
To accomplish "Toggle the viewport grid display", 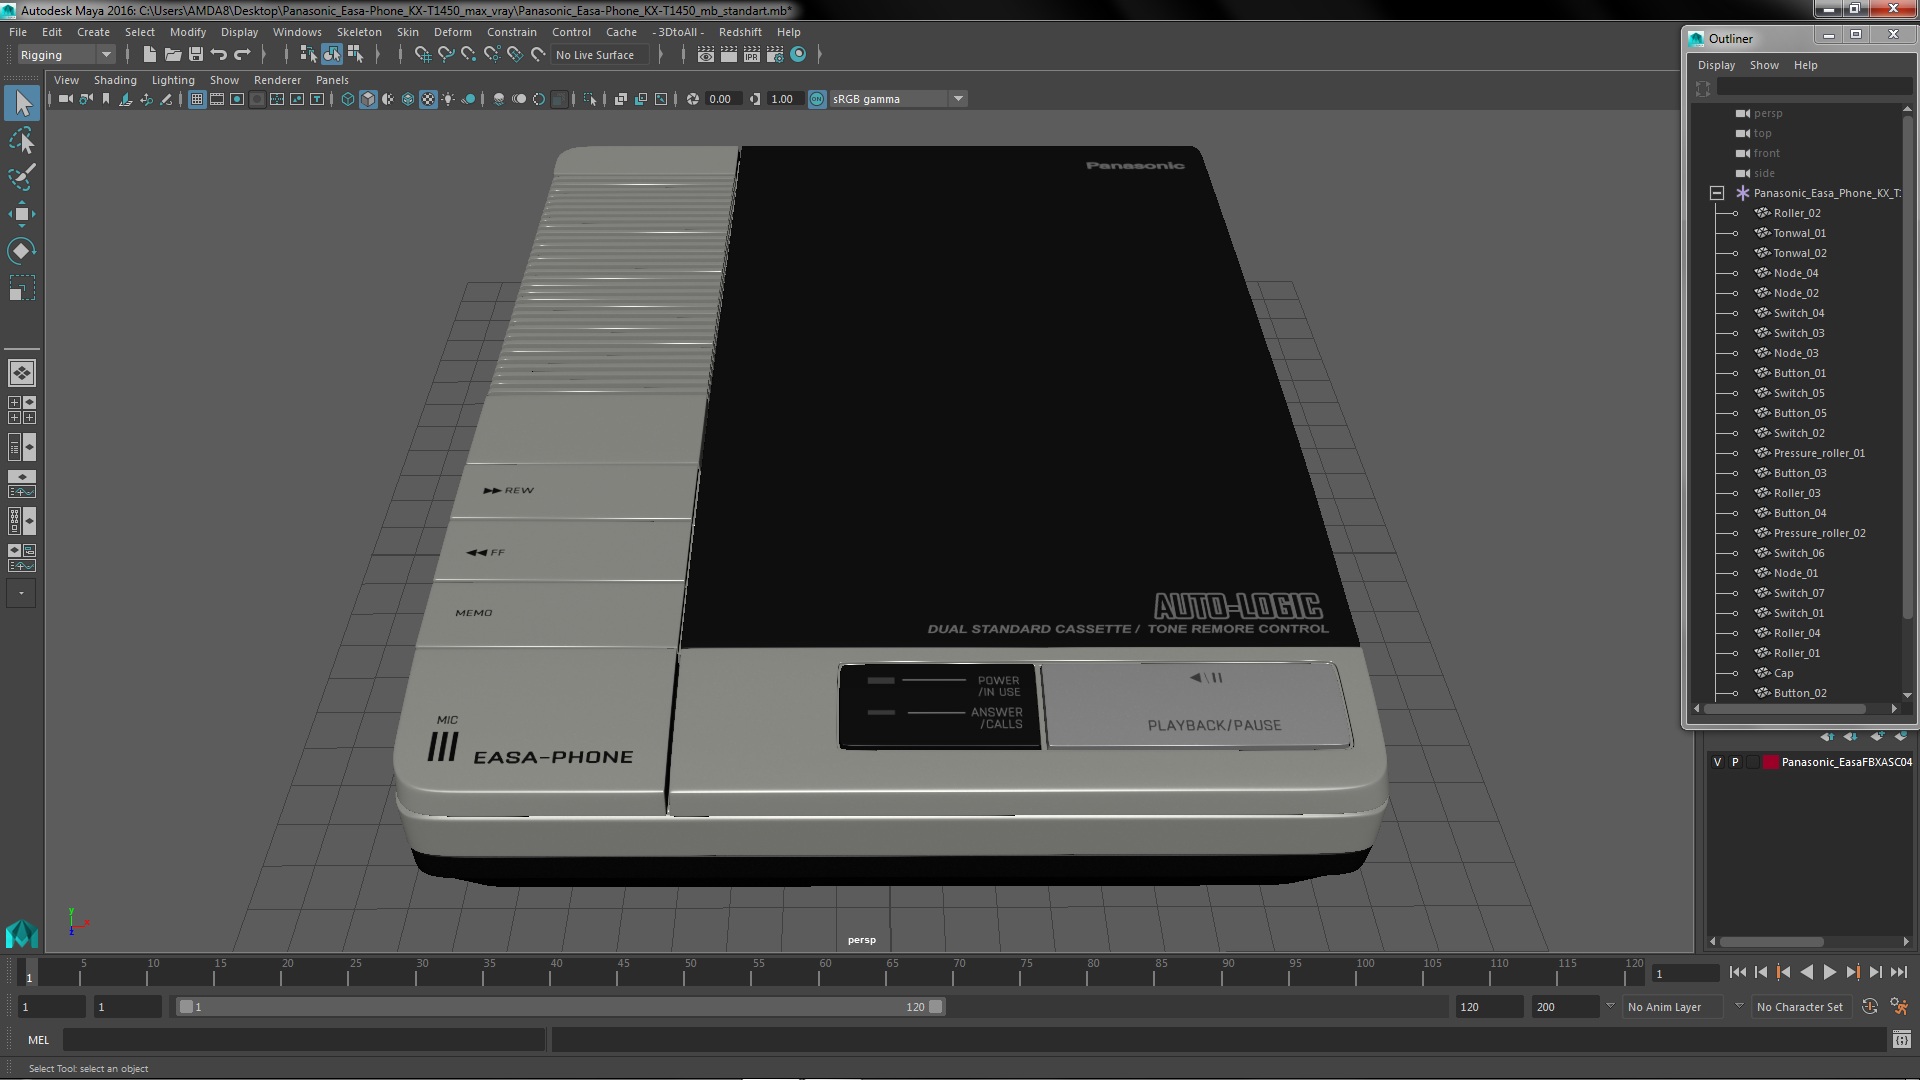I will [x=197, y=99].
